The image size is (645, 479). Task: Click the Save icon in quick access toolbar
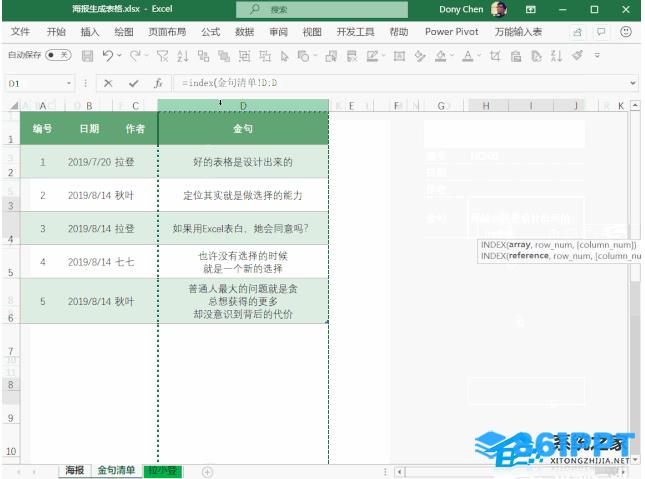coord(87,56)
